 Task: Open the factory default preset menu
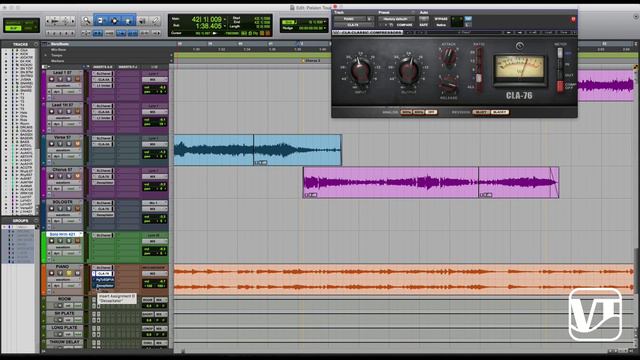pyautogui.click(x=396, y=19)
